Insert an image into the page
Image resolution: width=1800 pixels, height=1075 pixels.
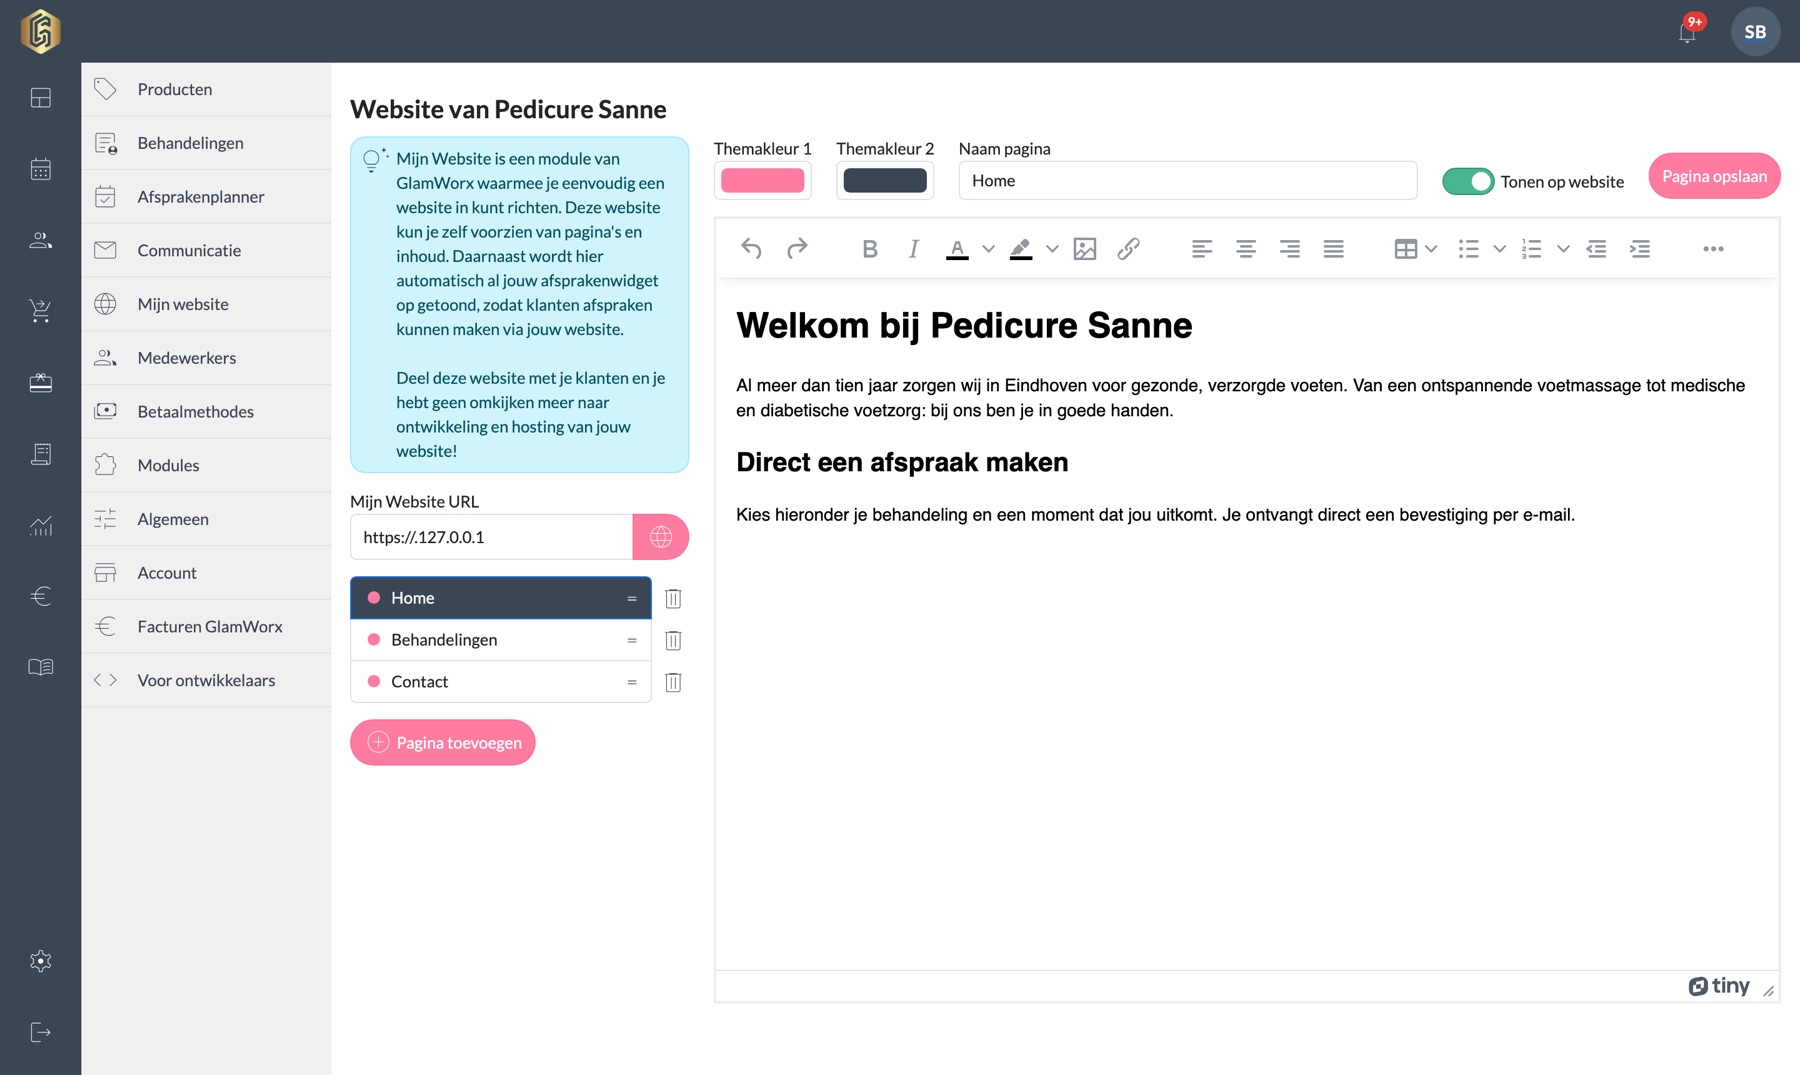[x=1085, y=249]
